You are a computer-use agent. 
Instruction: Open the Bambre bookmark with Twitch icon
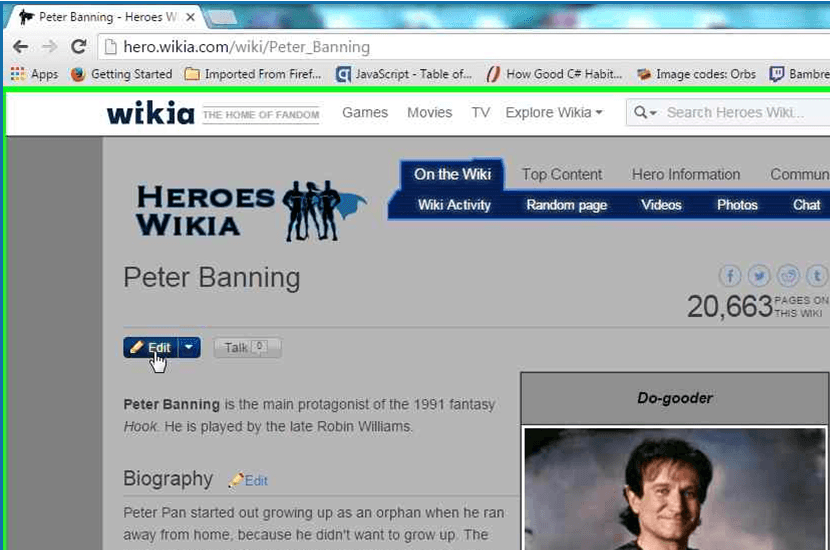(x=799, y=74)
